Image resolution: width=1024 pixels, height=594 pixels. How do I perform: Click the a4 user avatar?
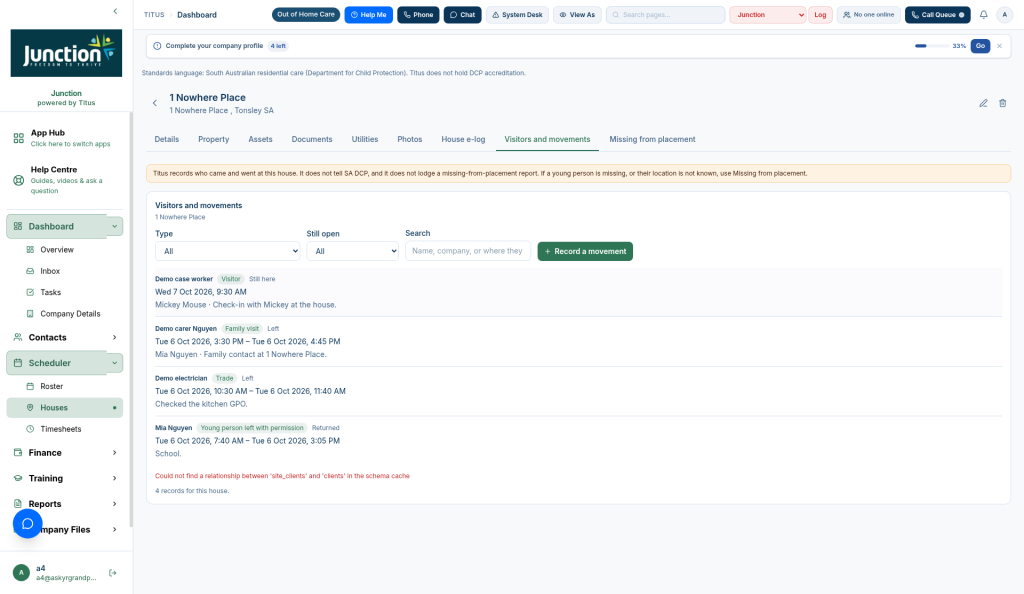(21, 573)
